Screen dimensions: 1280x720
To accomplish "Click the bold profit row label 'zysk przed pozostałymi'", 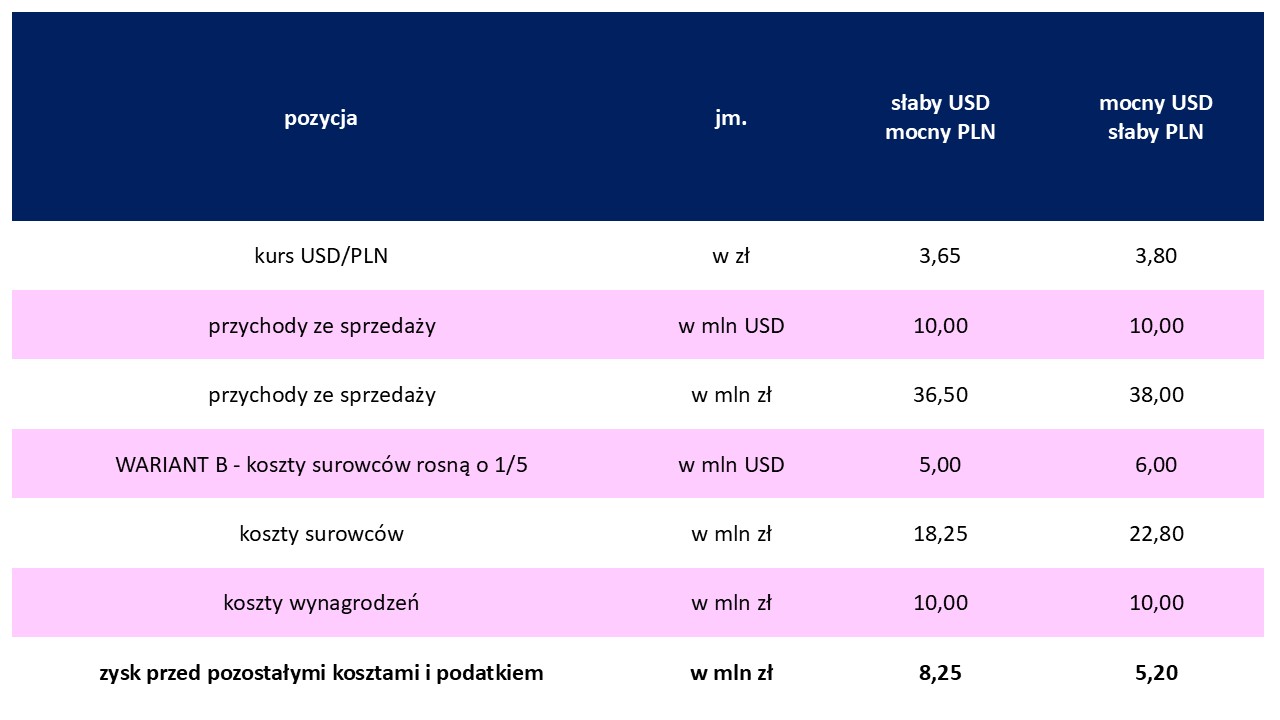I will [x=321, y=672].
